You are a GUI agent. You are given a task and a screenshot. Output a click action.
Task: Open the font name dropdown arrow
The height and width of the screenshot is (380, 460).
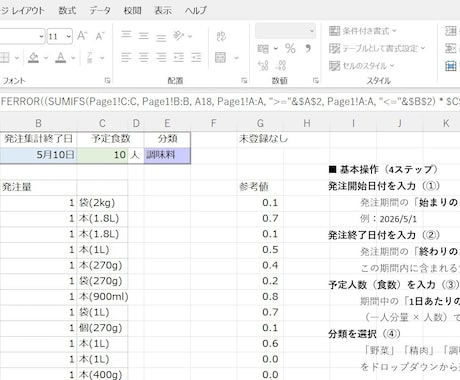pos(41,36)
